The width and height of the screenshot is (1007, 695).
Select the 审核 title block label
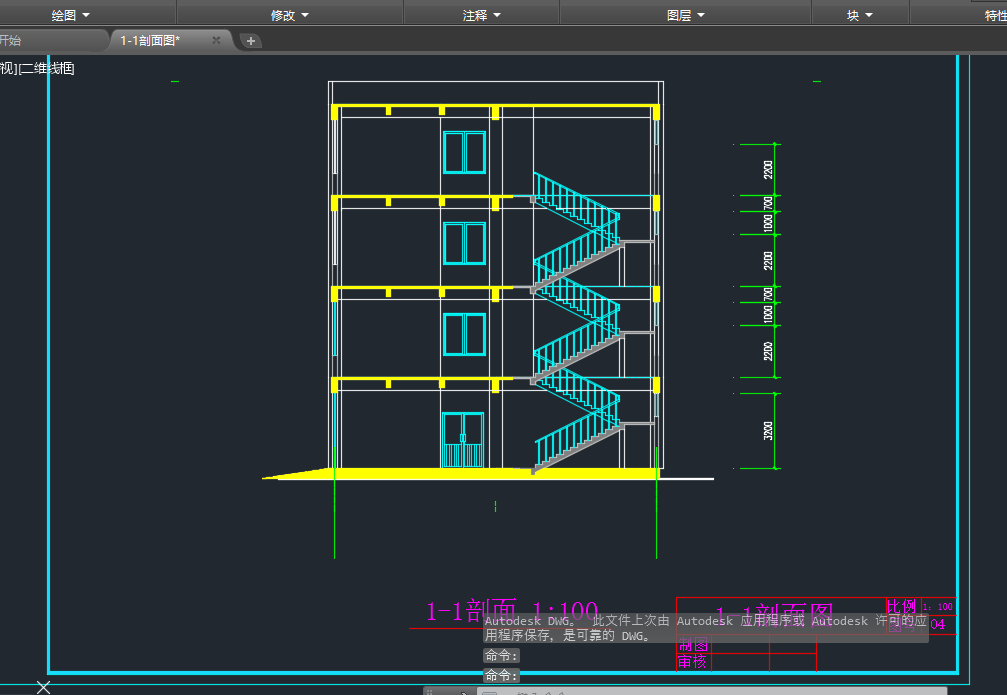pos(692,662)
